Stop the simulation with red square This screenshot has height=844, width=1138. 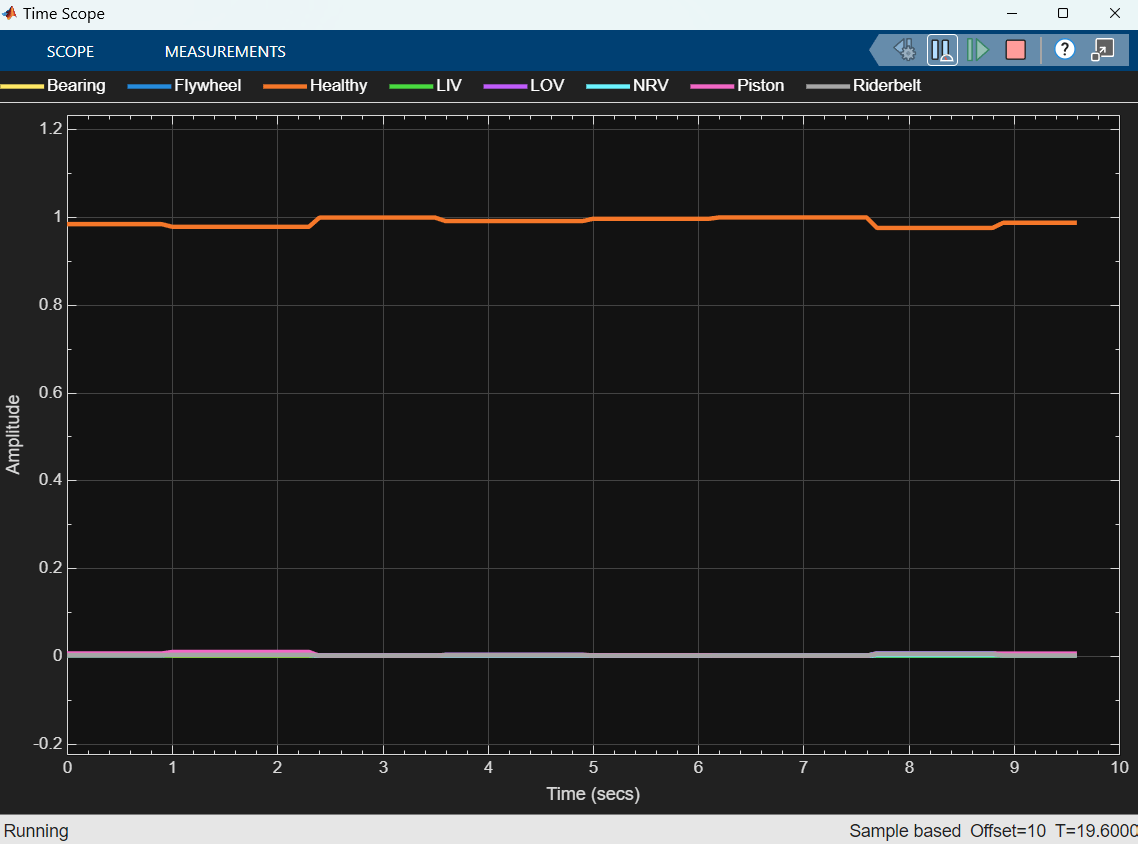pyautogui.click(x=1015, y=50)
